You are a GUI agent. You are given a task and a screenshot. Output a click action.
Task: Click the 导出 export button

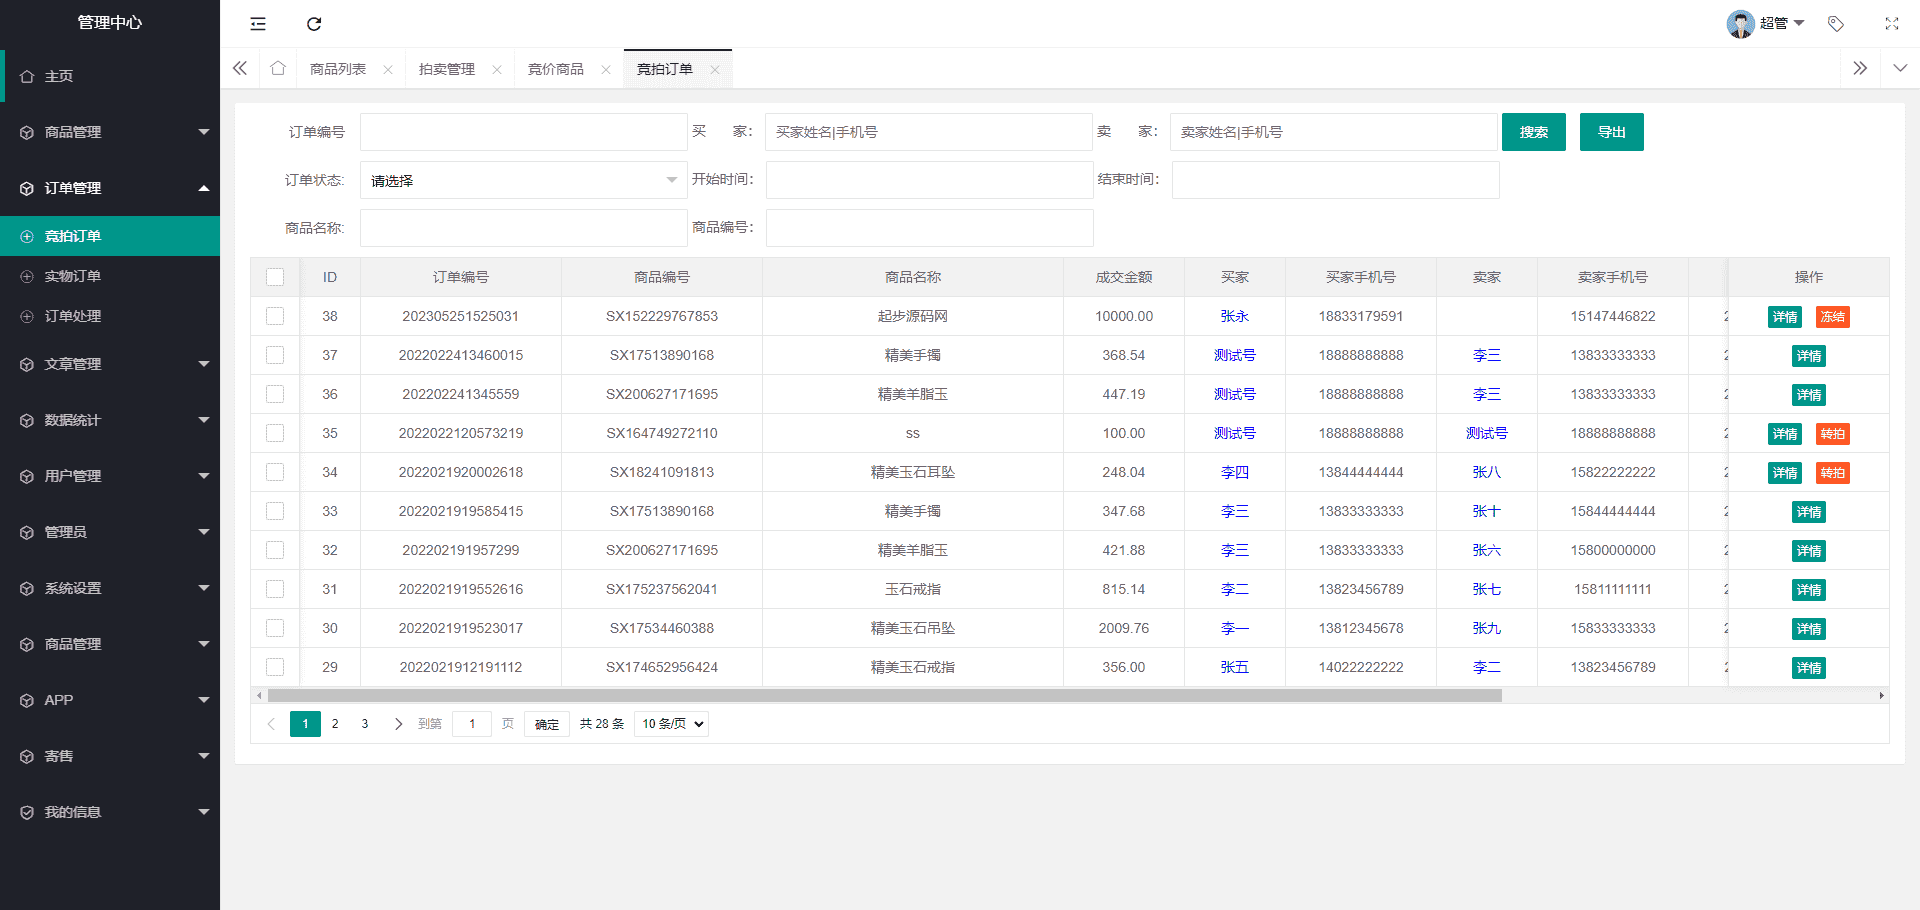tap(1611, 132)
